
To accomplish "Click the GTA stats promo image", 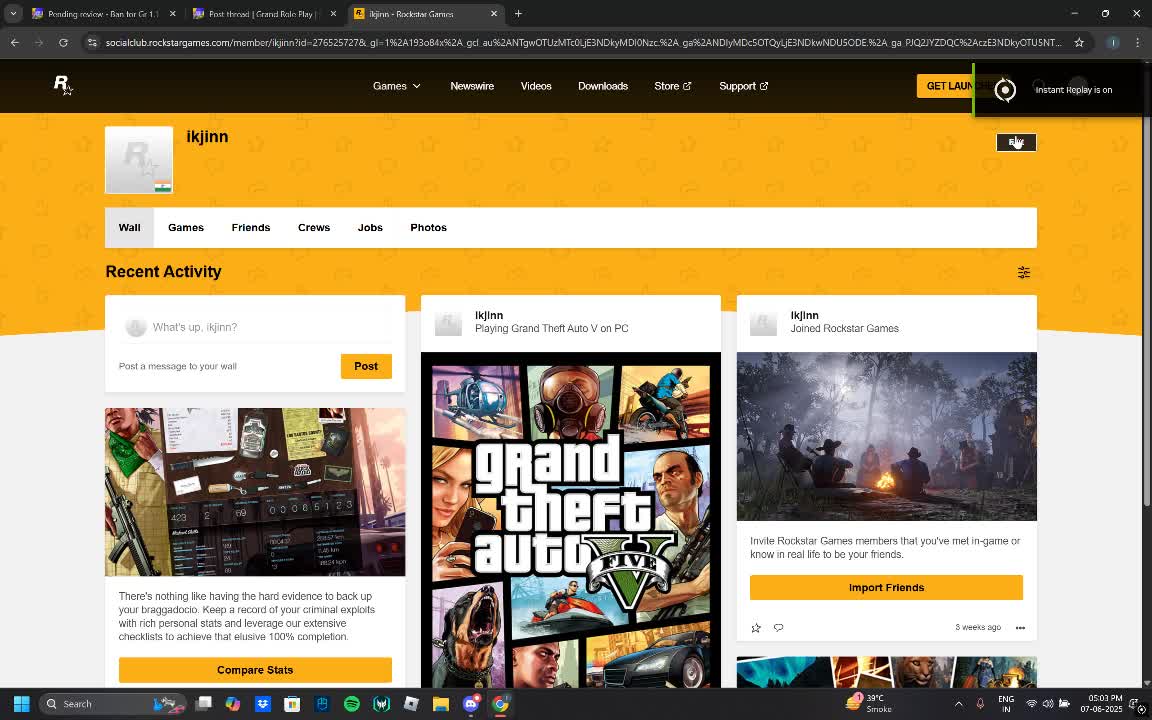I will [x=255, y=492].
